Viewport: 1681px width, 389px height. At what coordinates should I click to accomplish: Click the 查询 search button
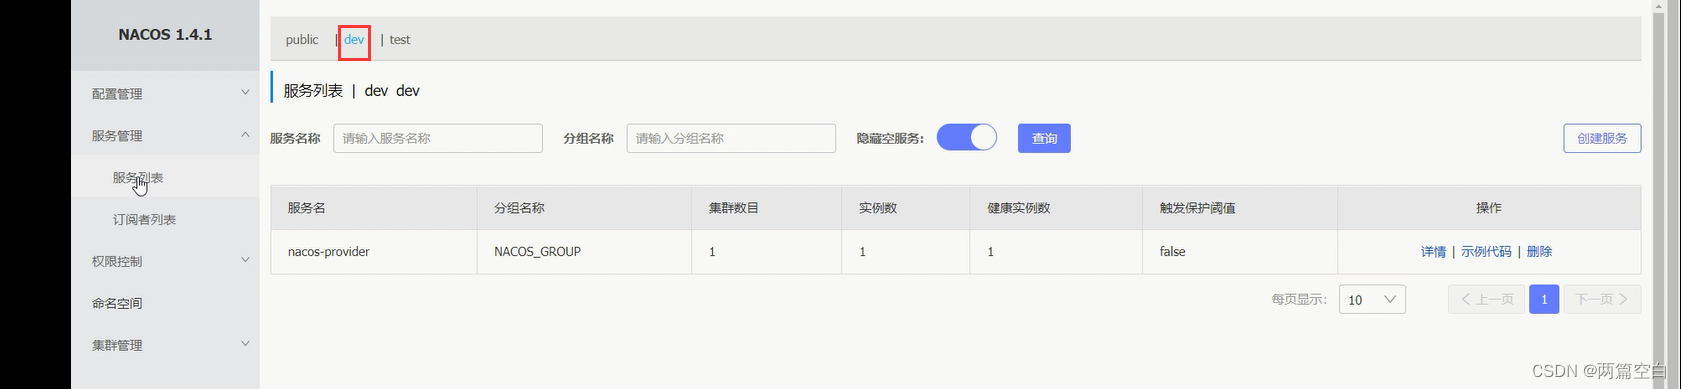coord(1044,138)
